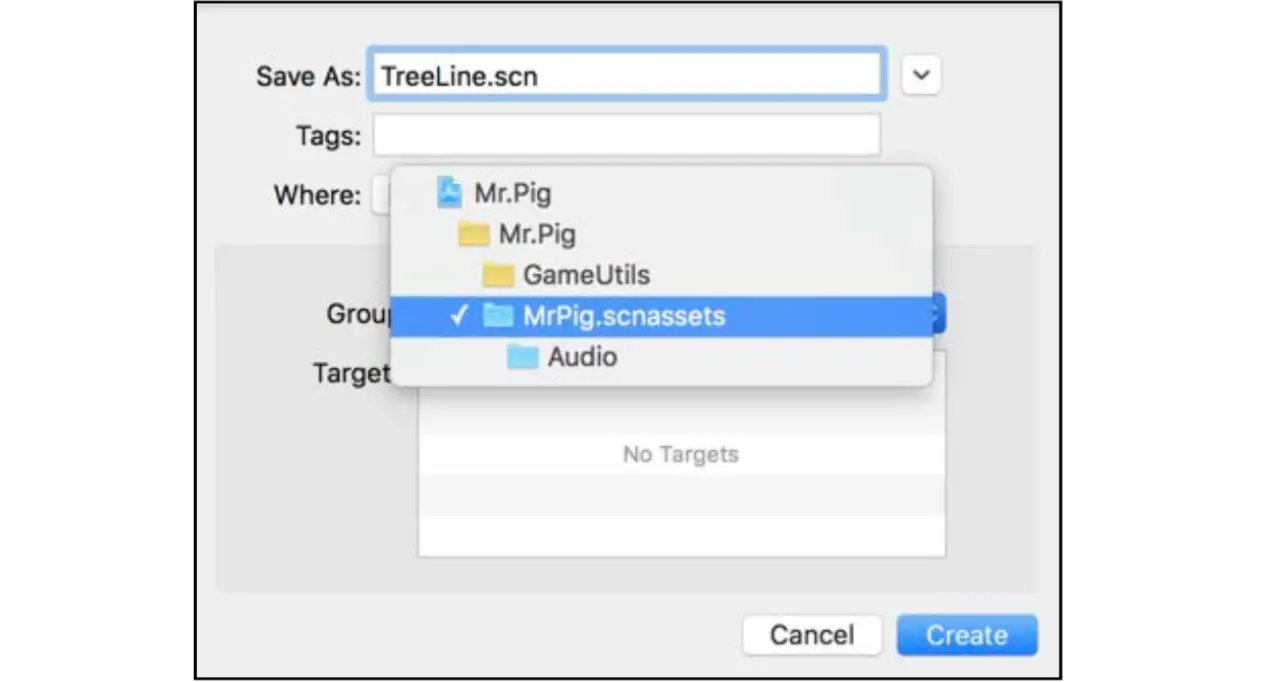Click the yellow GameUtils folder icon
1274x682 pixels.
pos(497,275)
